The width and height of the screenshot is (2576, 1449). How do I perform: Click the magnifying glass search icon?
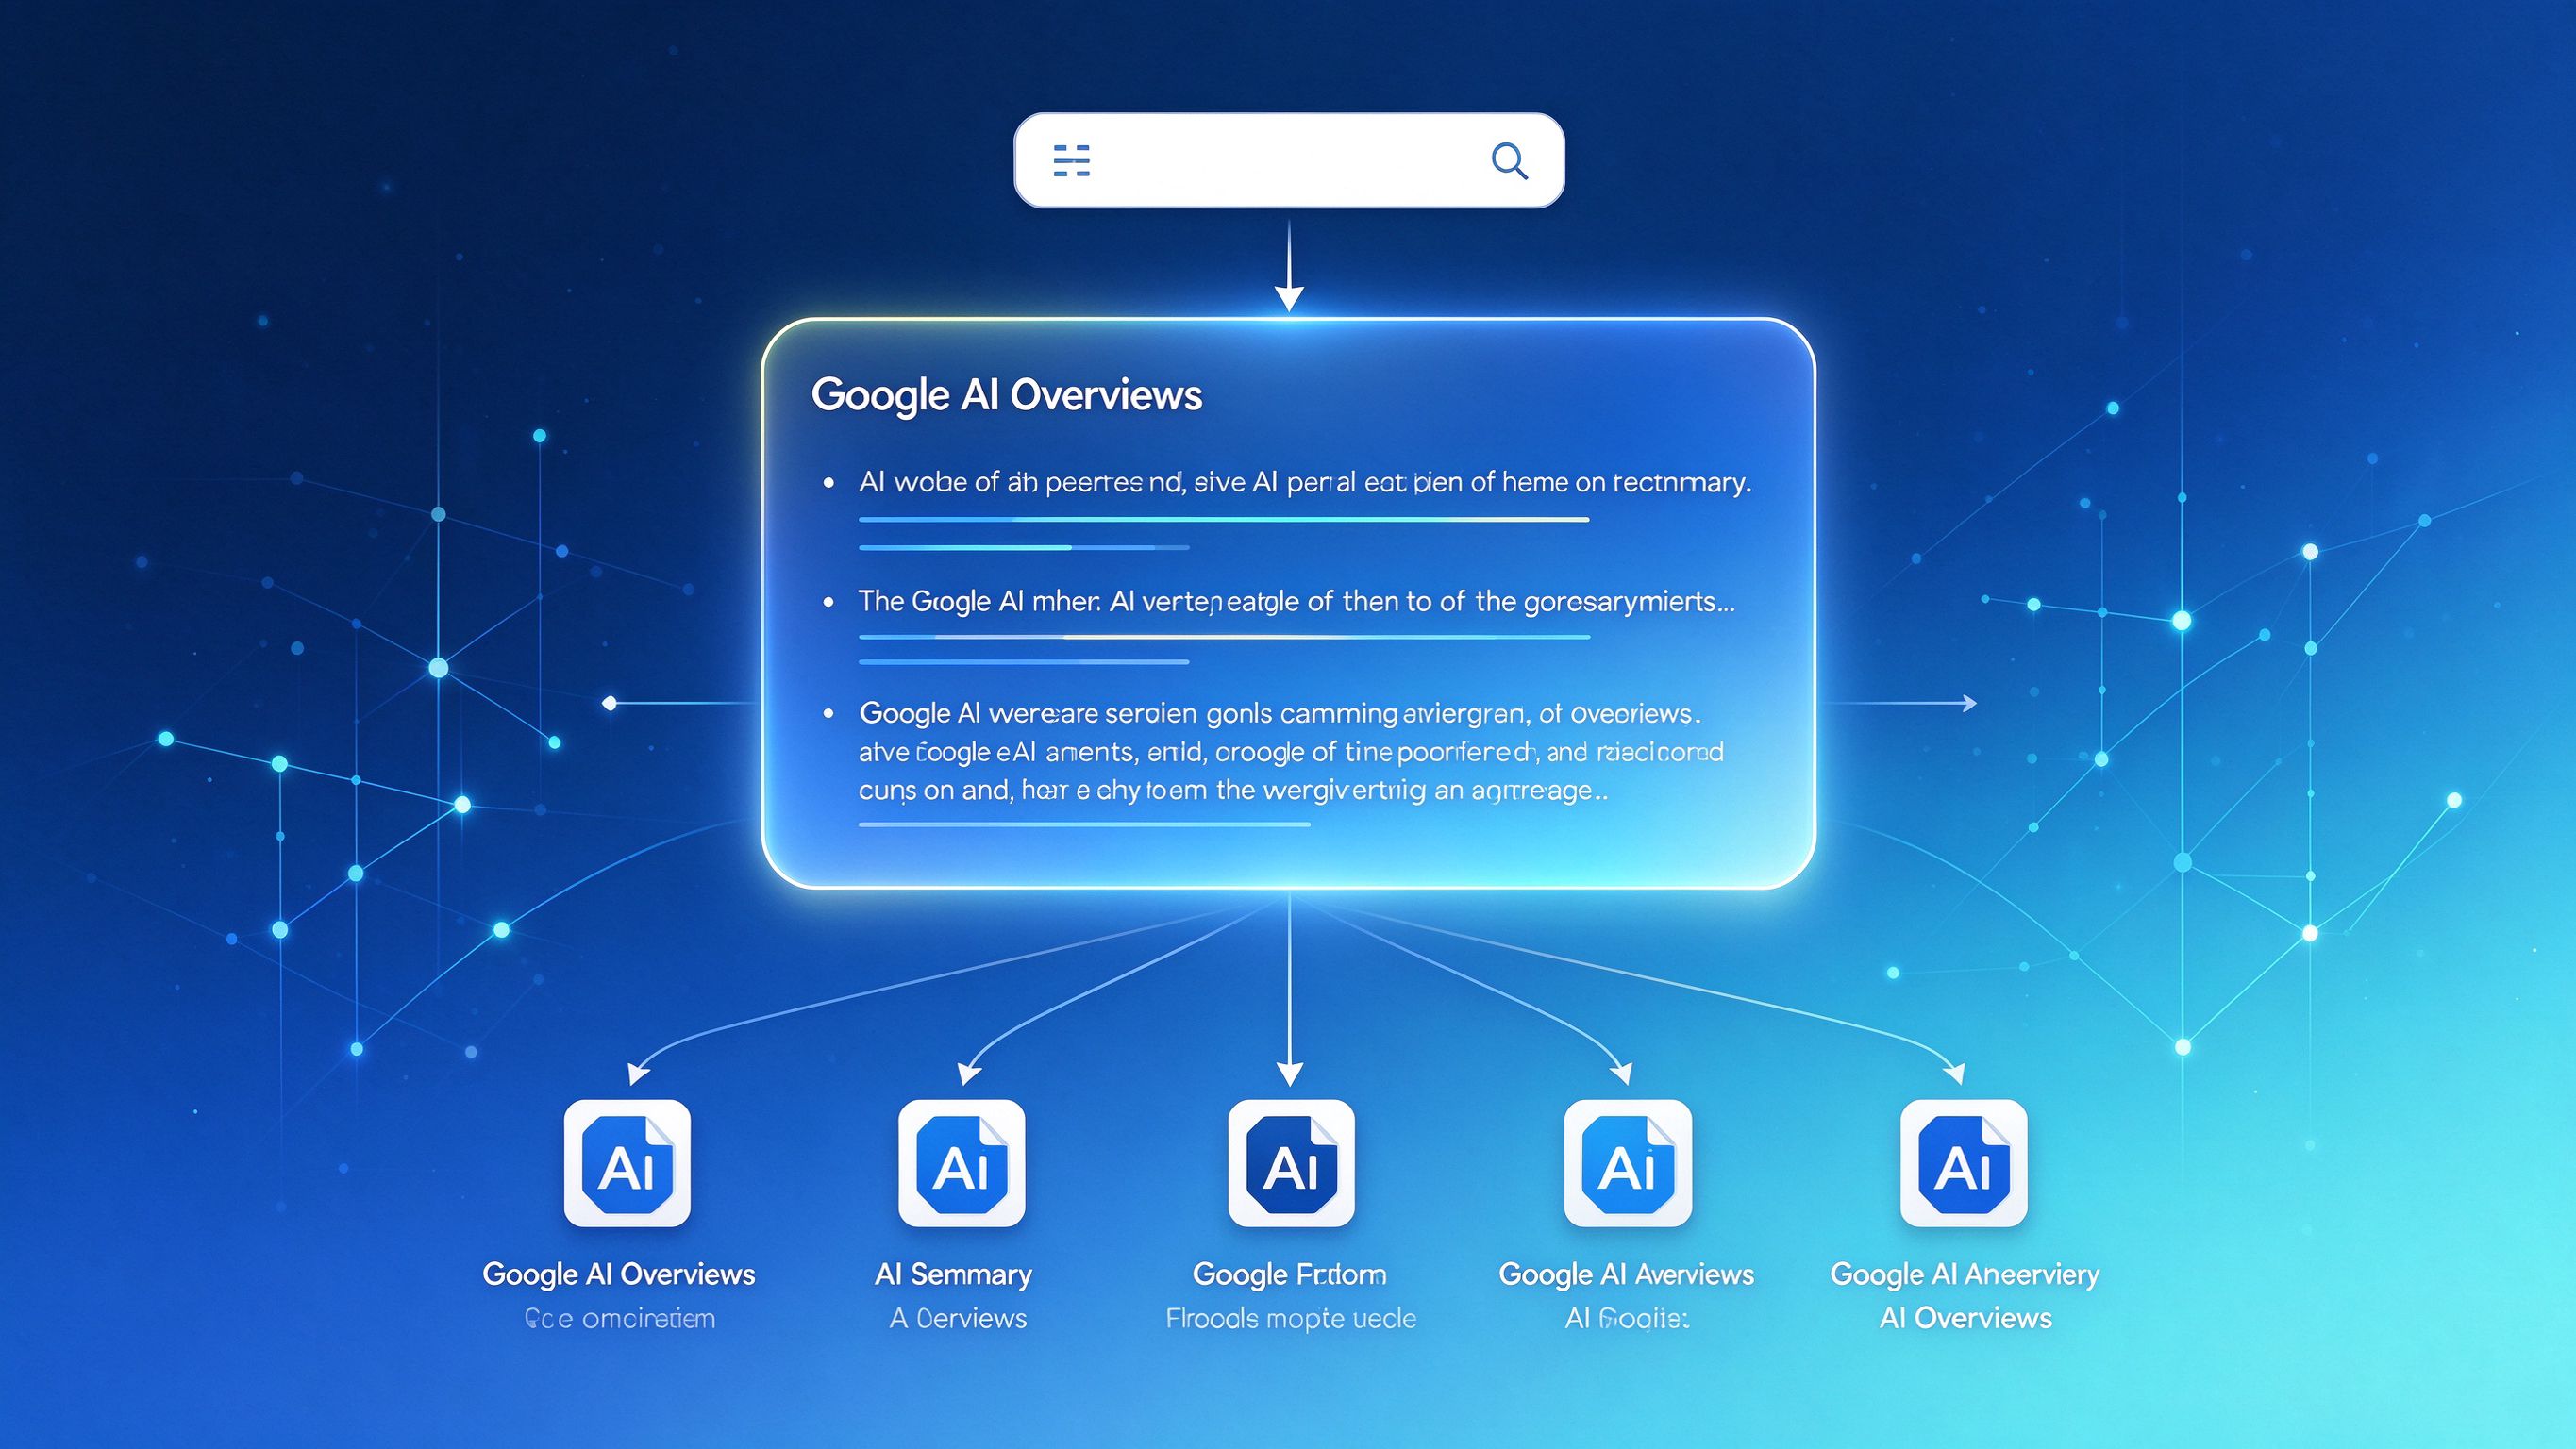click(1509, 160)
